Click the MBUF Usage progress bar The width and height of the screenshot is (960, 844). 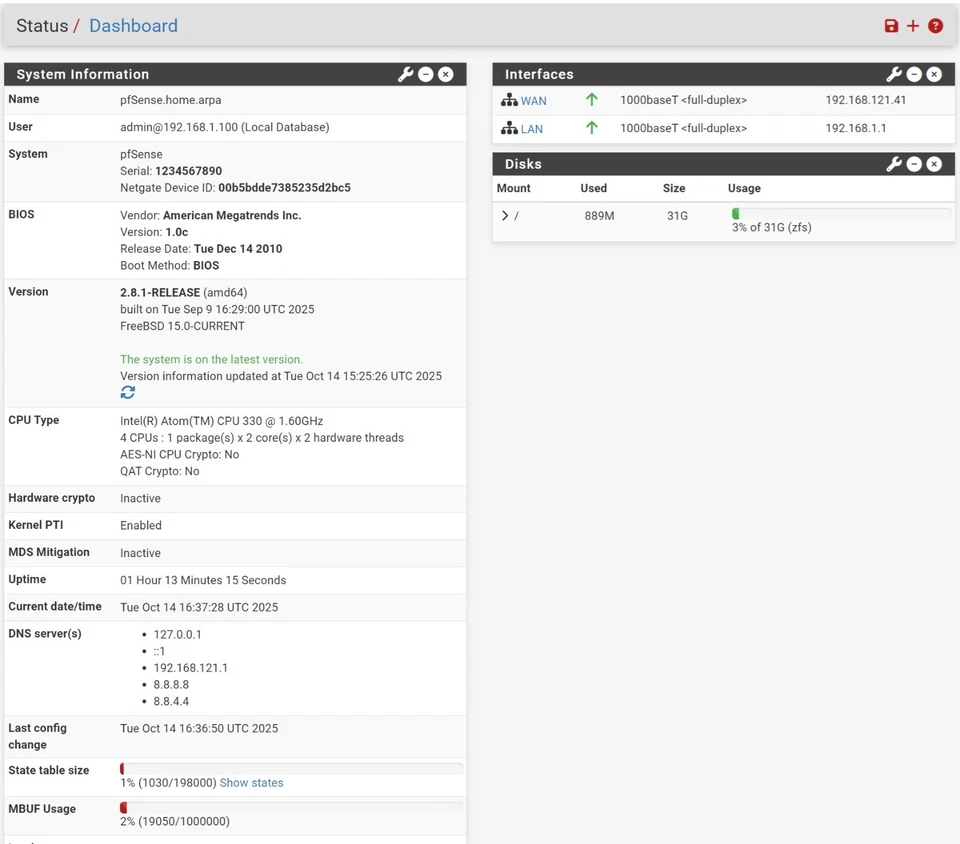[x=291, y=807]
